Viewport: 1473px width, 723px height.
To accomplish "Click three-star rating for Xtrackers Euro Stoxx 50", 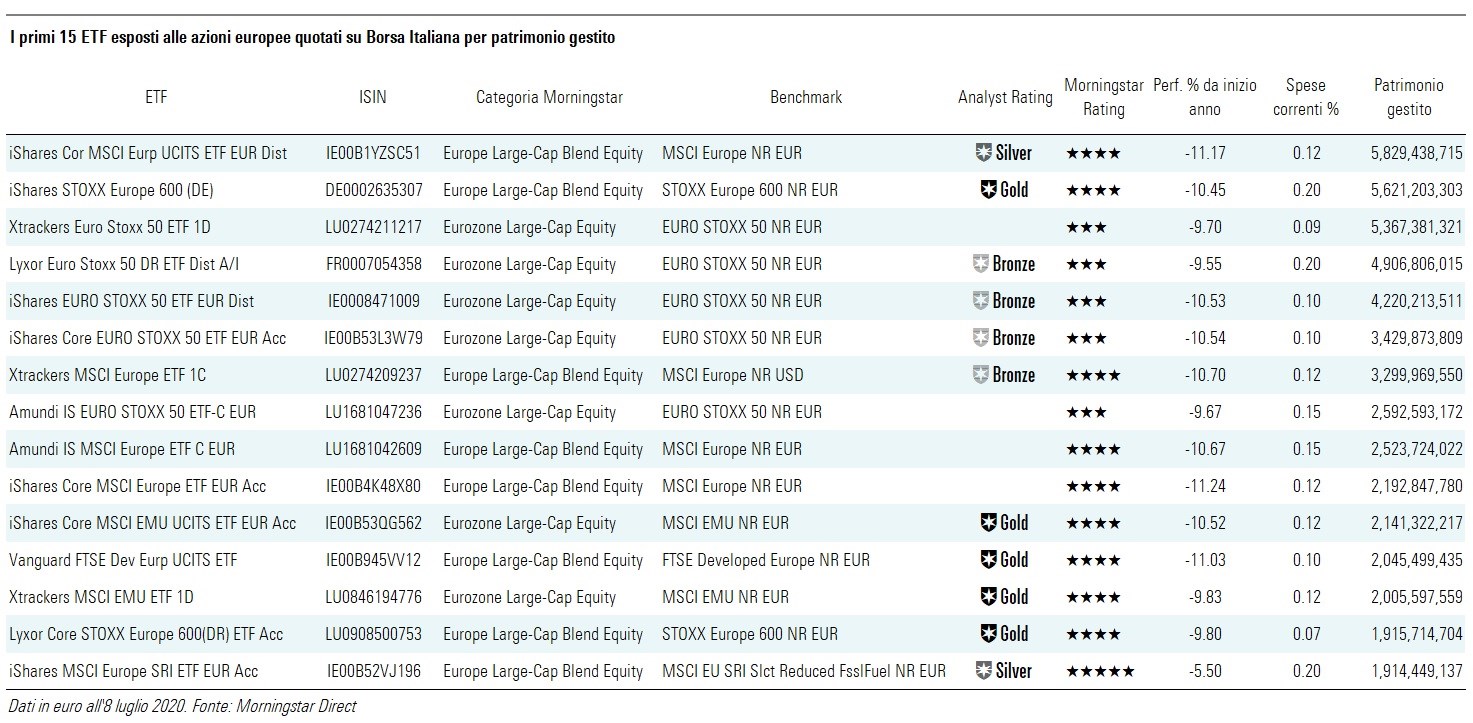I will 1086,227.
